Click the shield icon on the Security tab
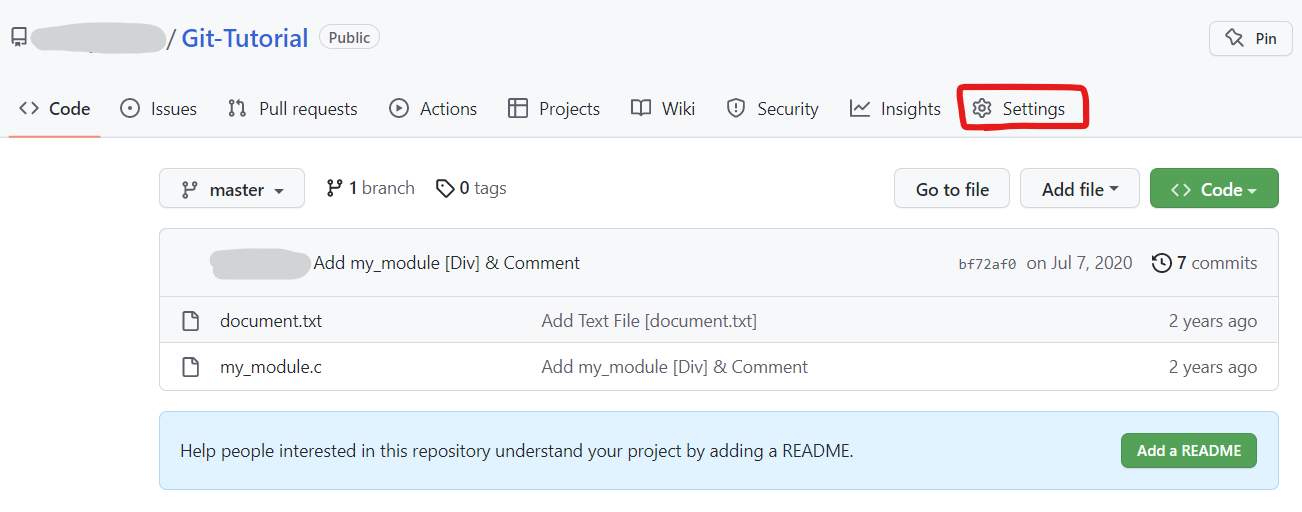Screen dimensions: 1302x512 736,108
